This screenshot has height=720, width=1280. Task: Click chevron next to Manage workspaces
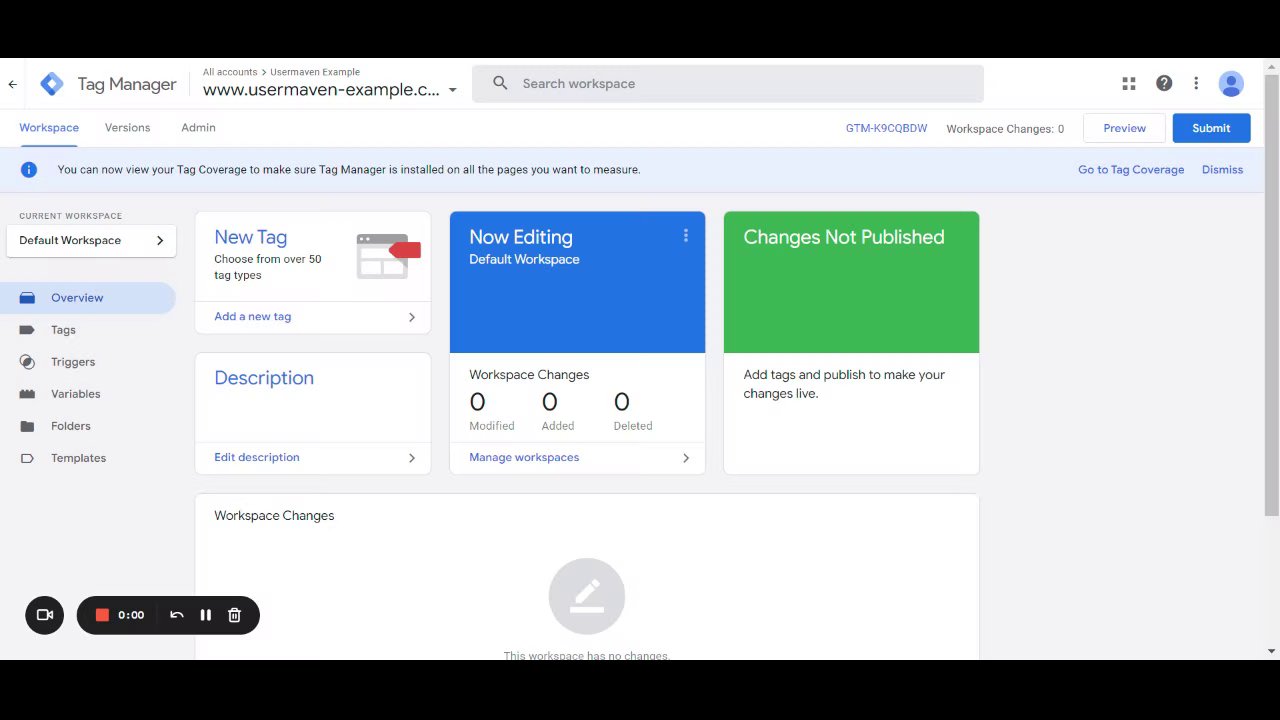coord(686,458)
